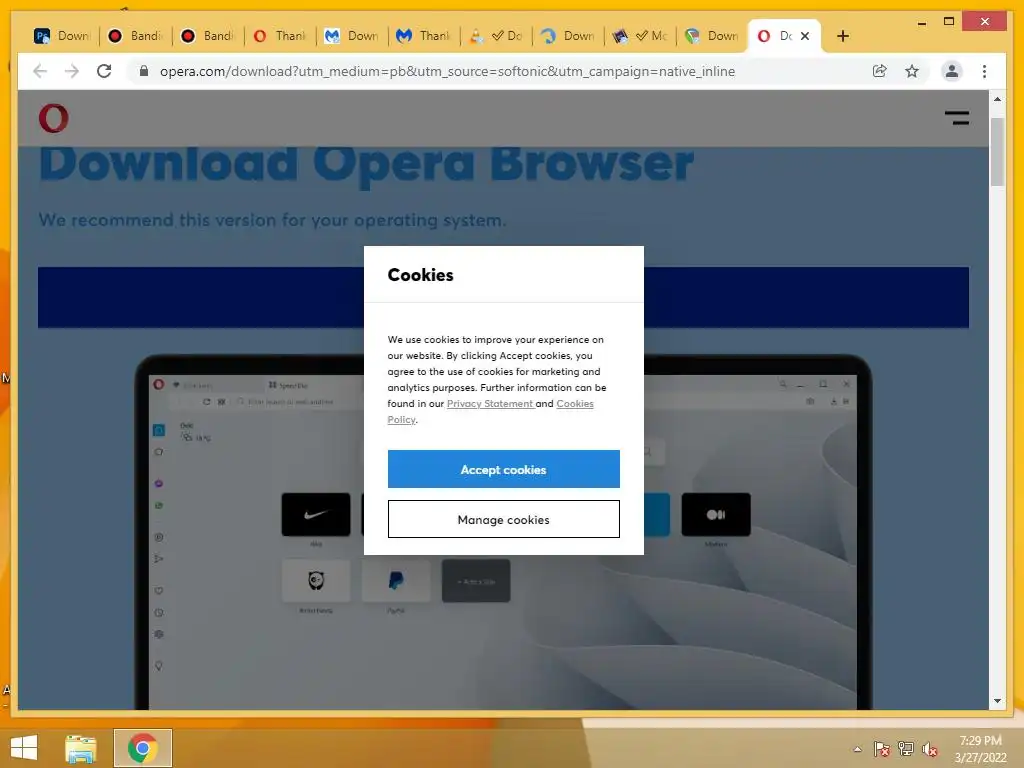Switch to the first Bandicam tab

point(135,36)
